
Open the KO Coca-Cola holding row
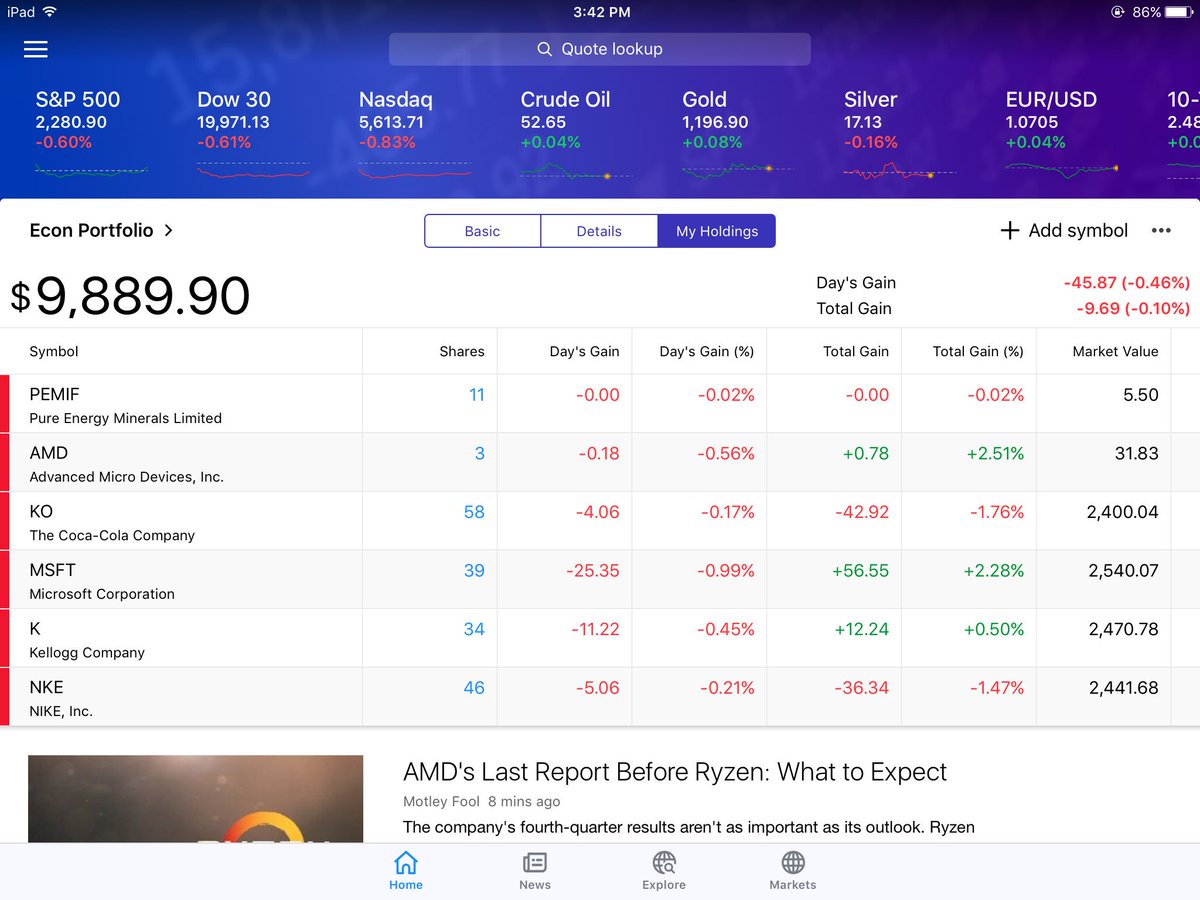(x=600, y=521)
